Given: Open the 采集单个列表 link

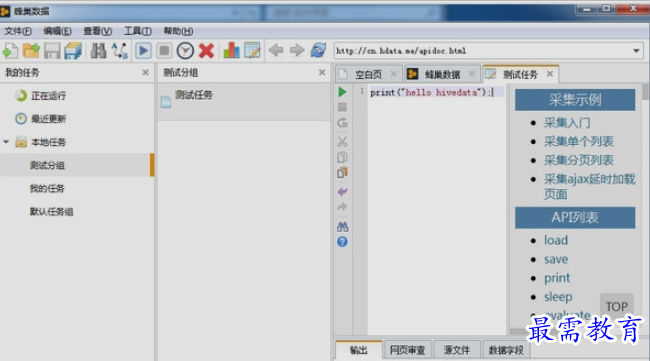Looking at the screenshot, I should tap(579, 141).
